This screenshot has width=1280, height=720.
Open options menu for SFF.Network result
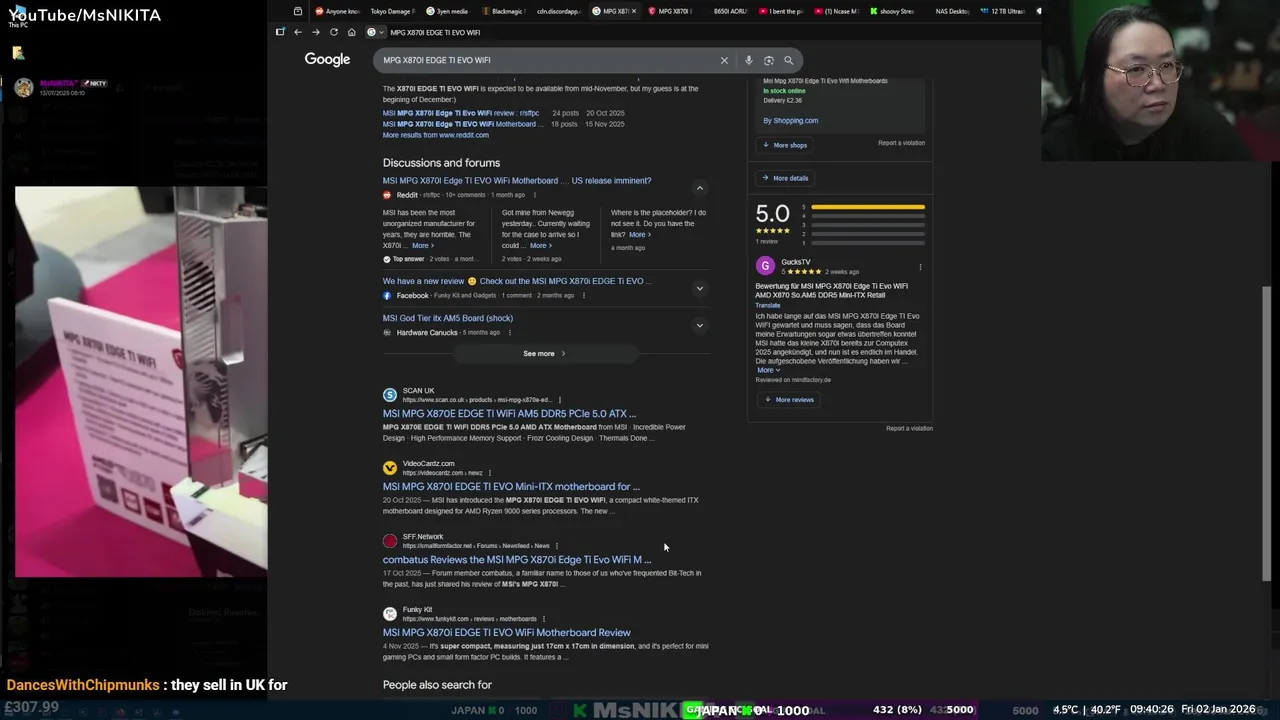tap(557, 546)
